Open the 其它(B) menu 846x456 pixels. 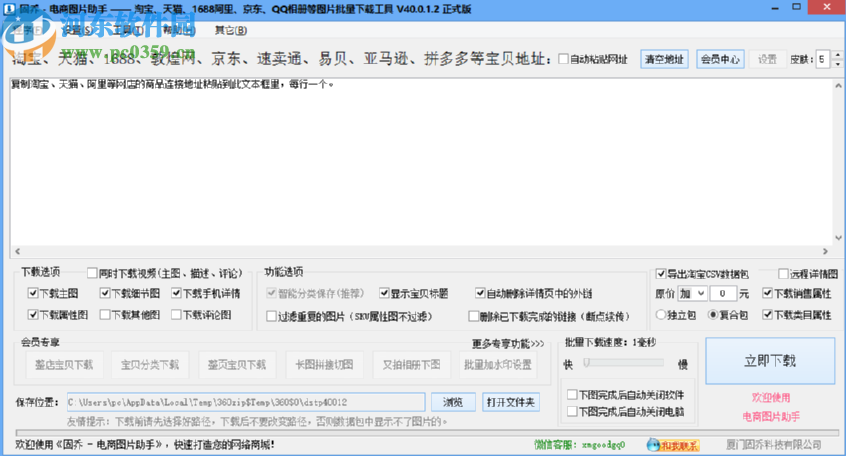(230, 30)
